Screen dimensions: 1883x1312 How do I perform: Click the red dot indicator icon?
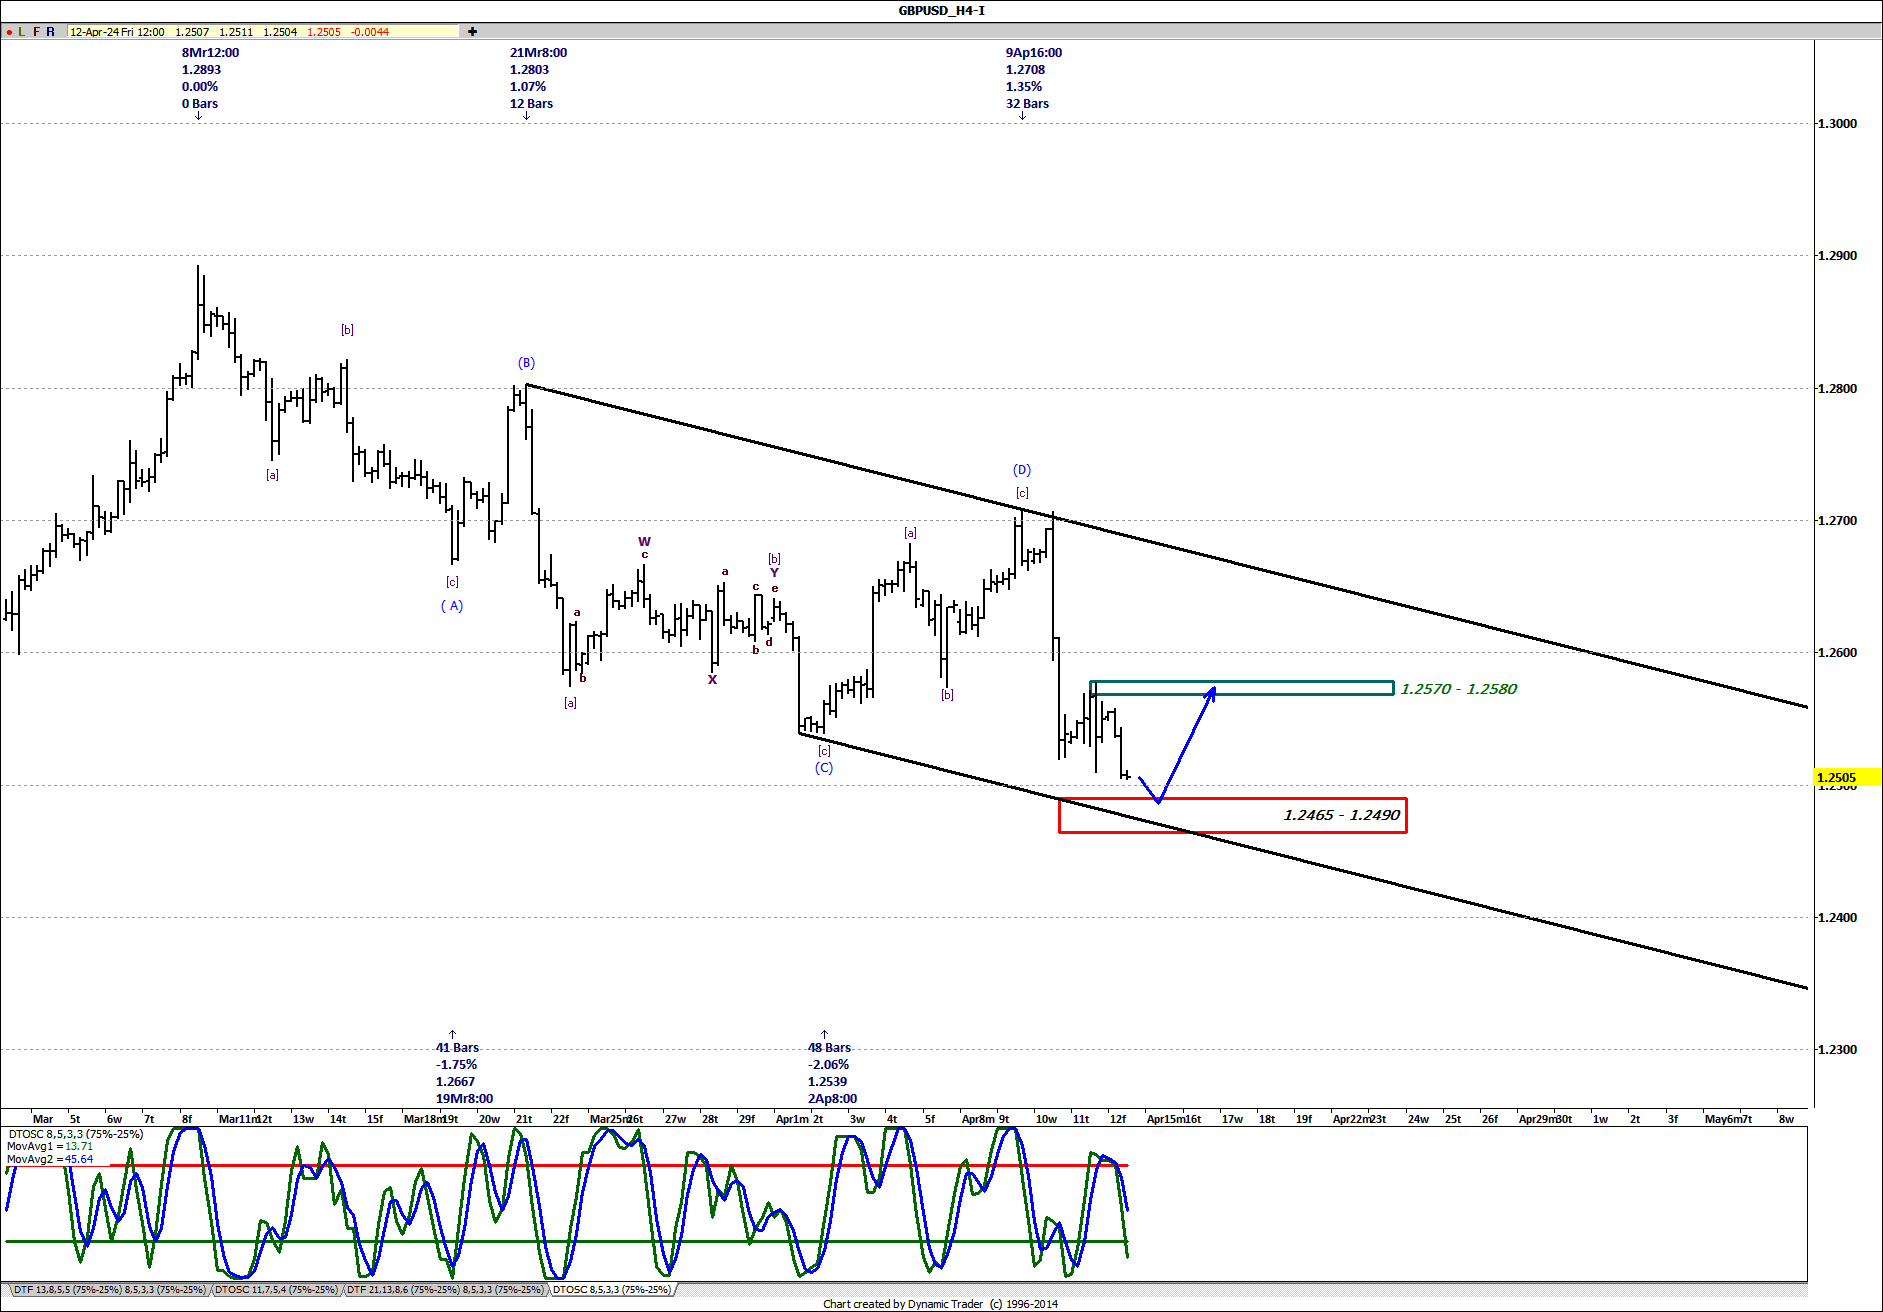point(9,32)
